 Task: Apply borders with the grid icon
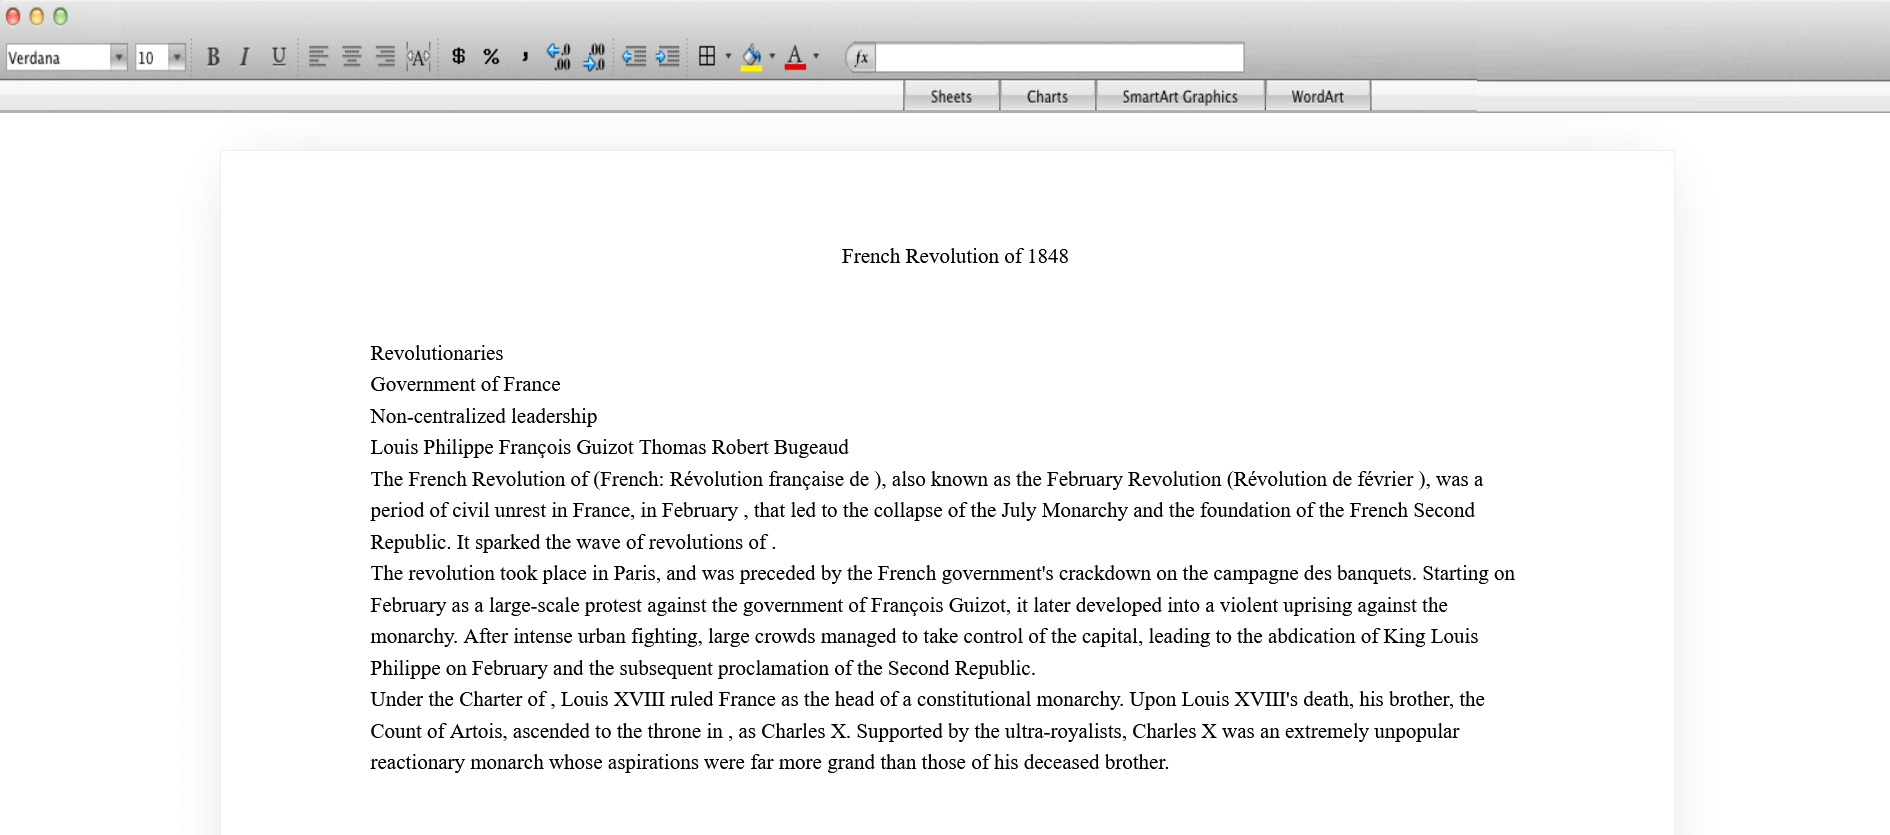[x=707, y=57]
